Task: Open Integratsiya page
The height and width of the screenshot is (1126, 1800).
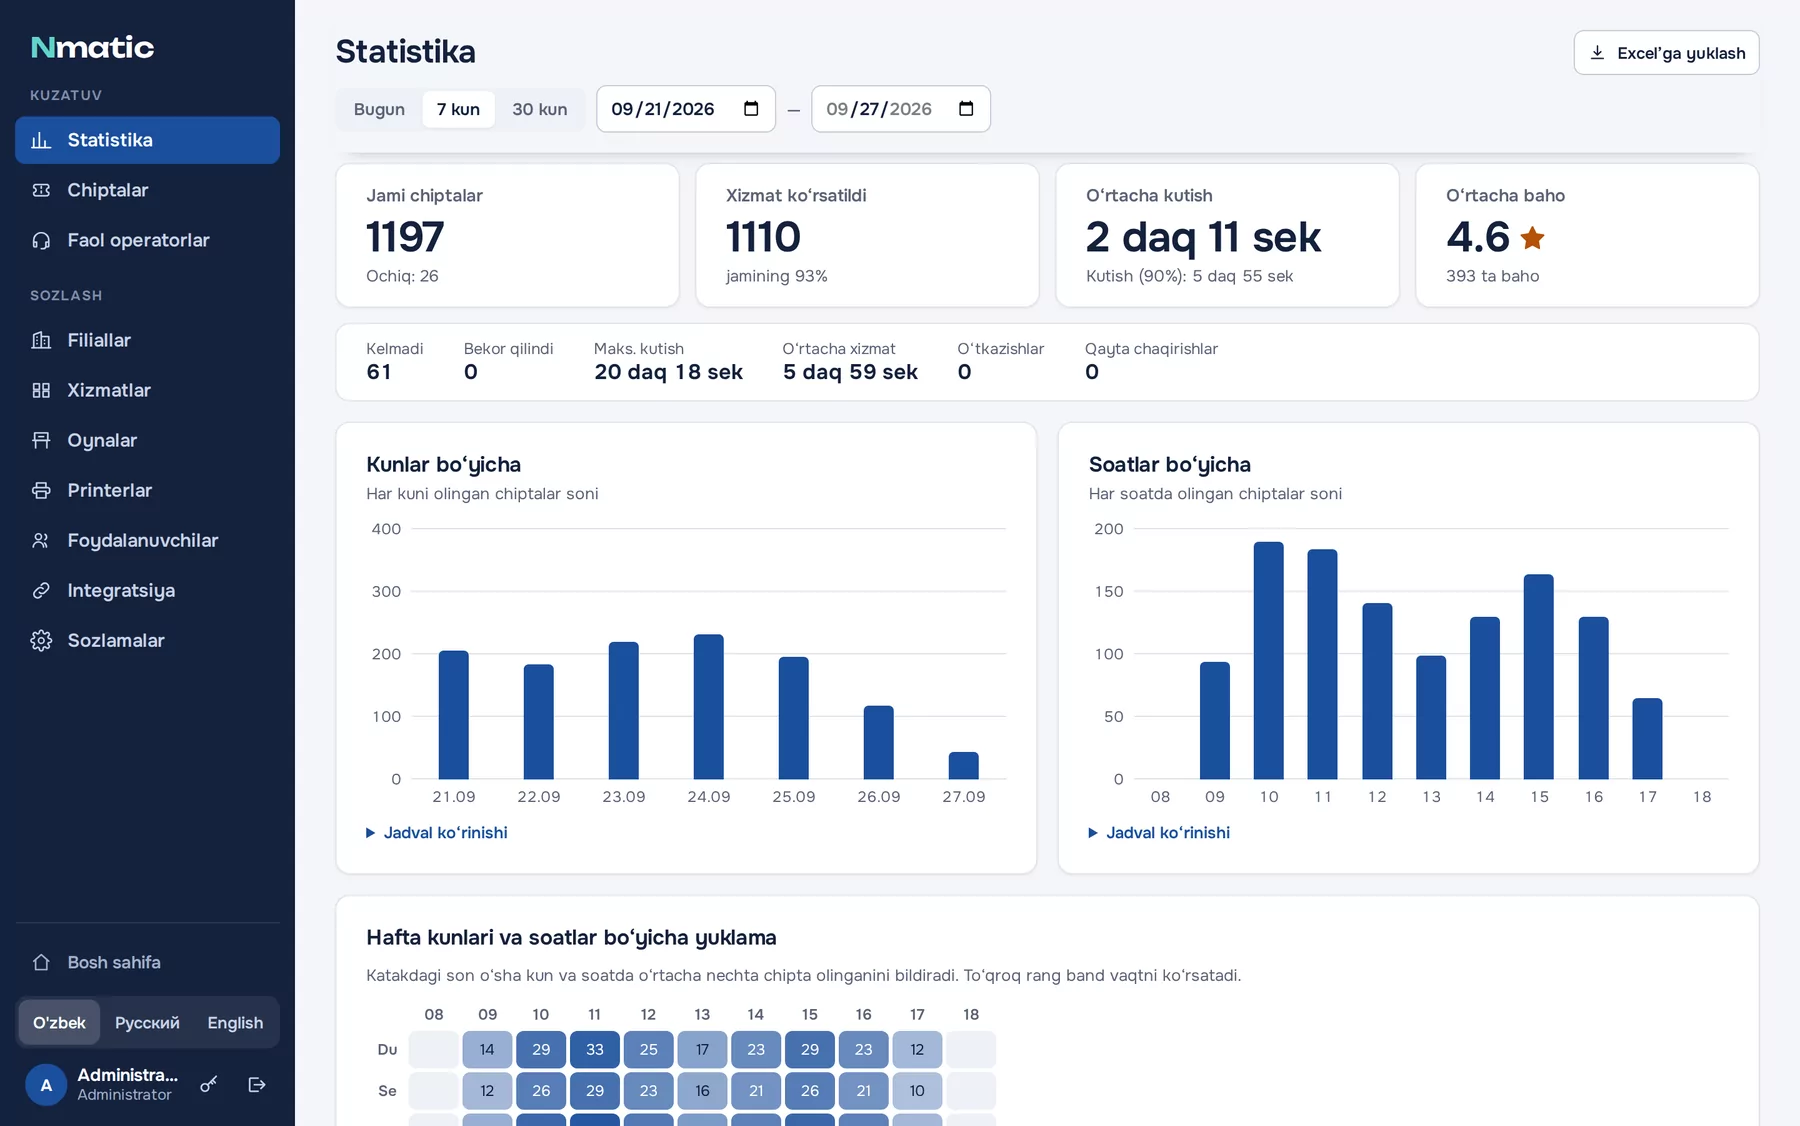Action: pos(147,590)
